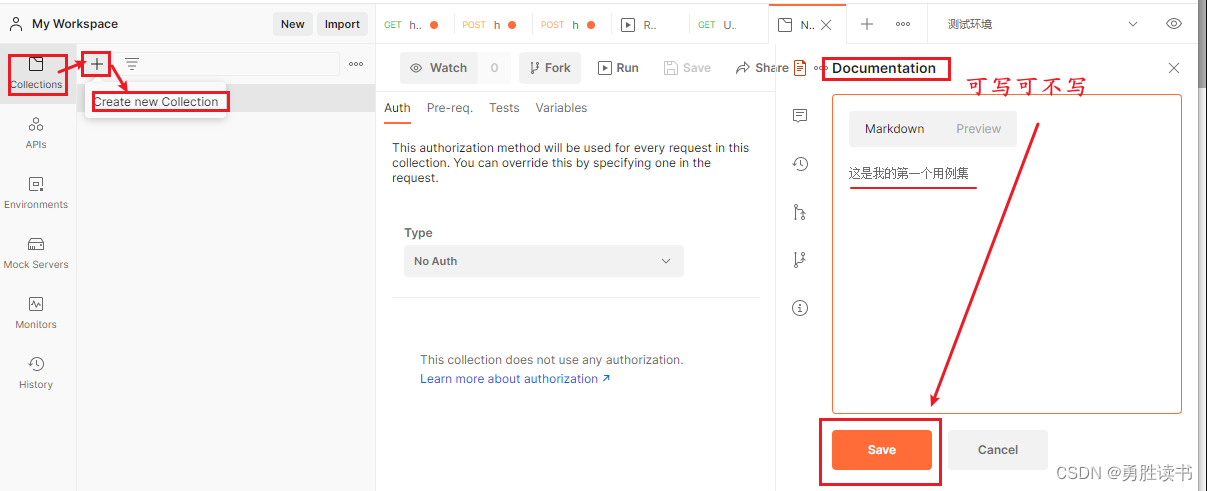This screenshot has height=491, width=1207.
Task: Open the comments icon in right sidebar
Action: [x=800, y=116]
